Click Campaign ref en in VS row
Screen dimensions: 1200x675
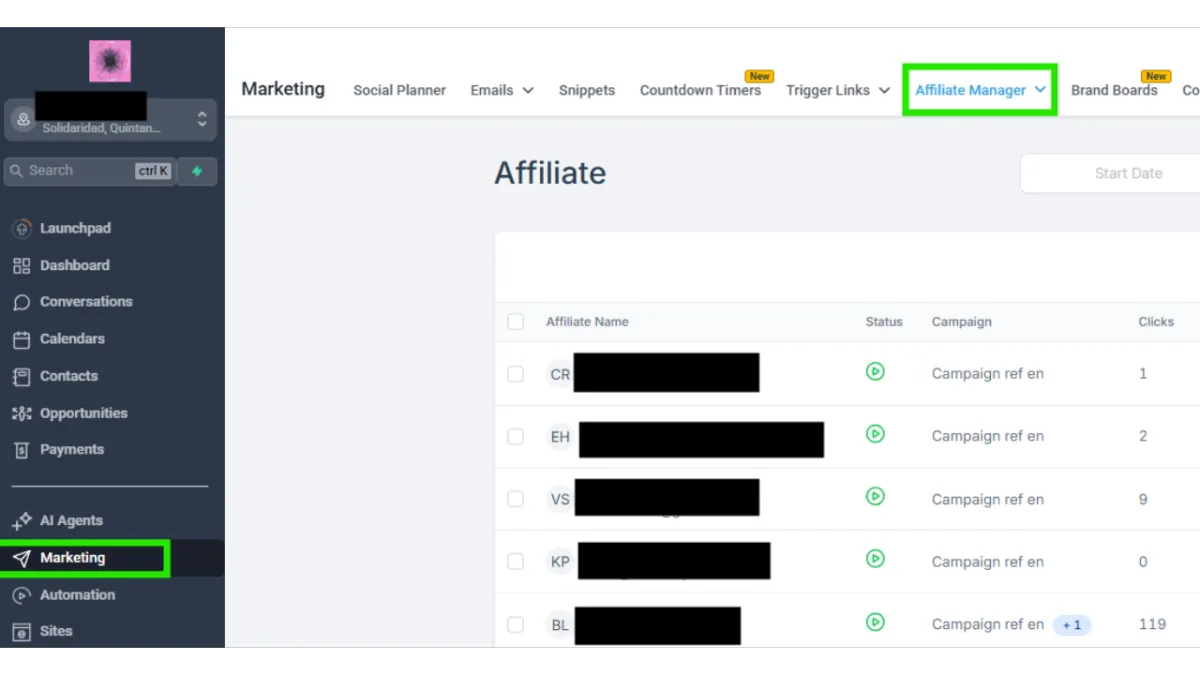point(988,499)
